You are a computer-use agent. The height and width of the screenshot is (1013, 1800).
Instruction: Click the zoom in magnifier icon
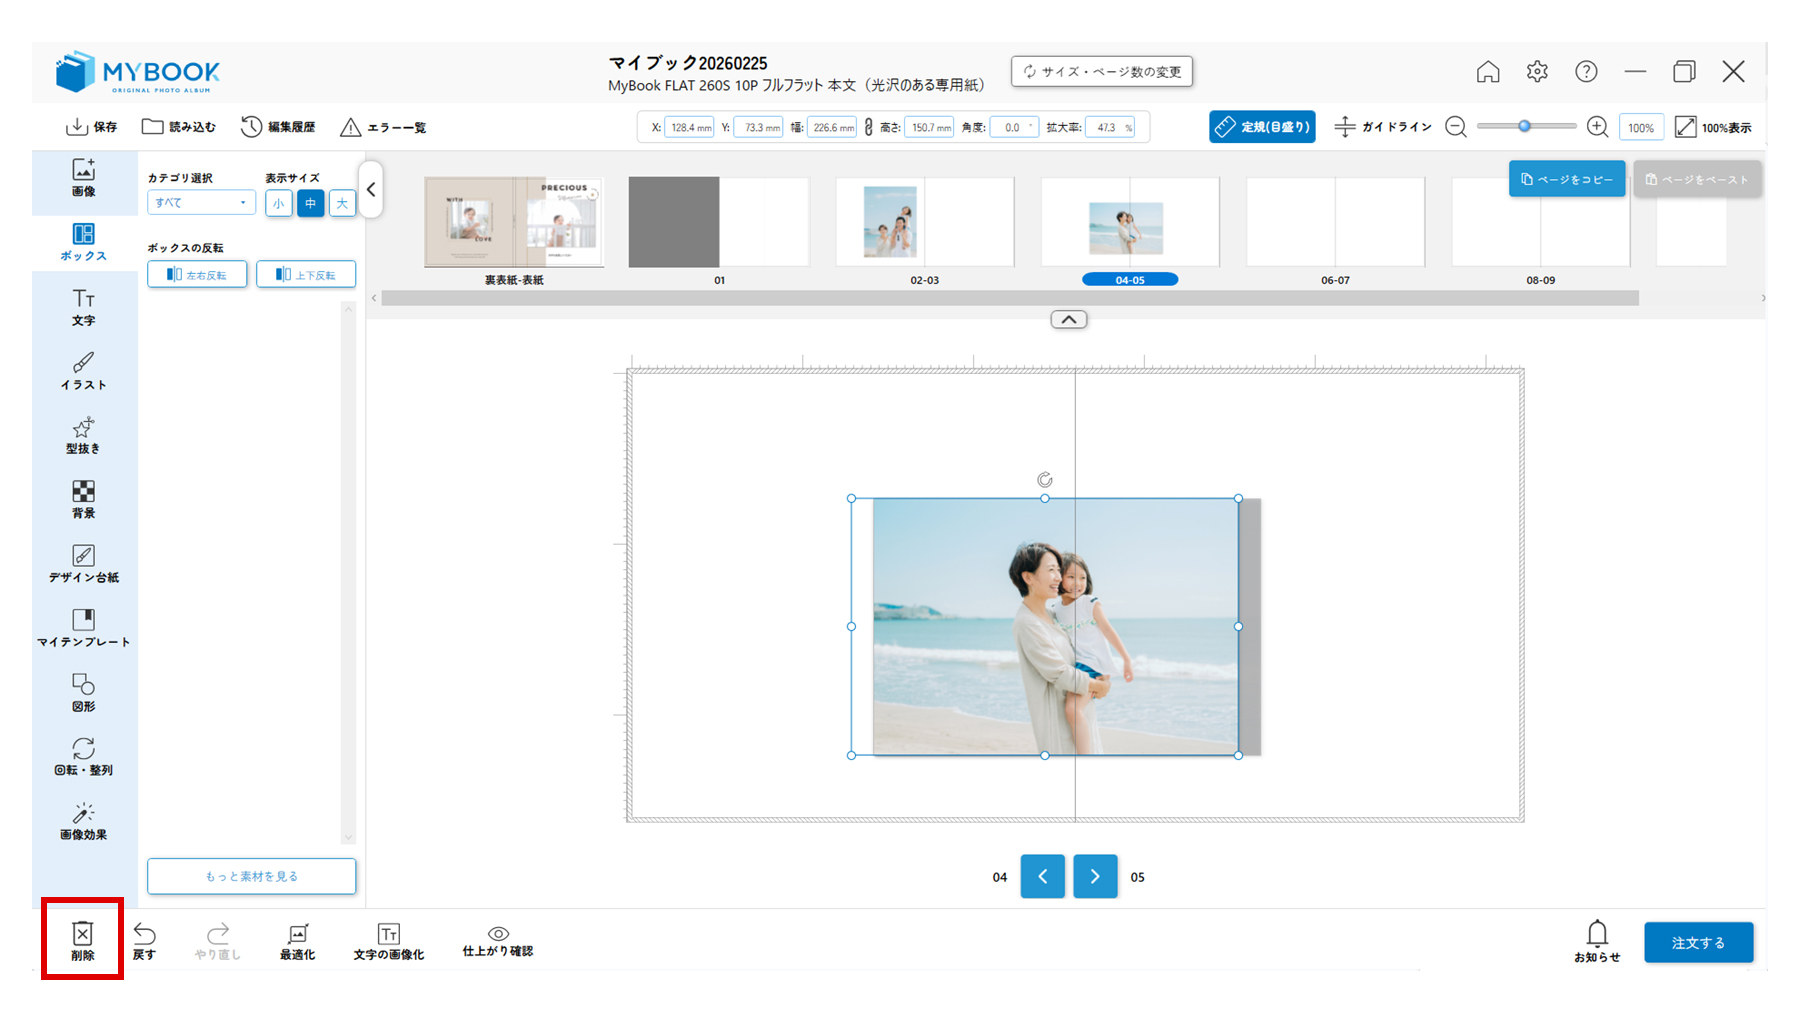coord(1598,127)
